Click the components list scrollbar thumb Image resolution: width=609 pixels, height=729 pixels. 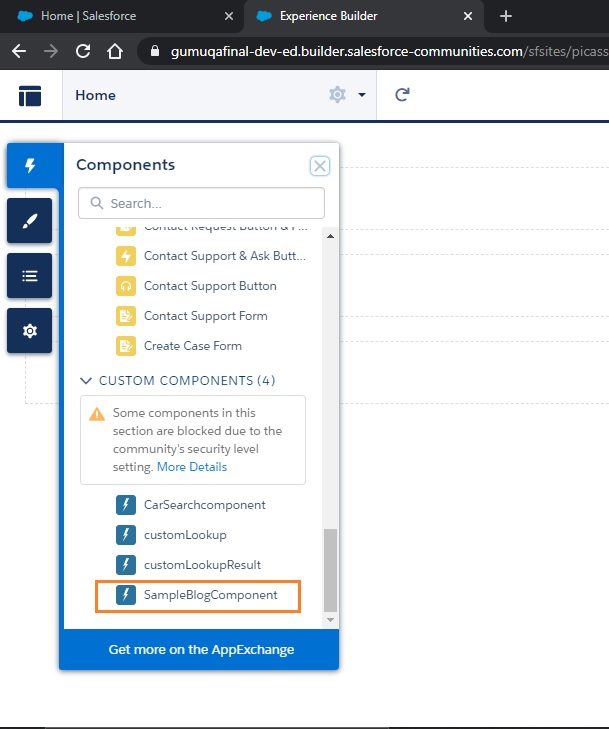coord(330,570)
